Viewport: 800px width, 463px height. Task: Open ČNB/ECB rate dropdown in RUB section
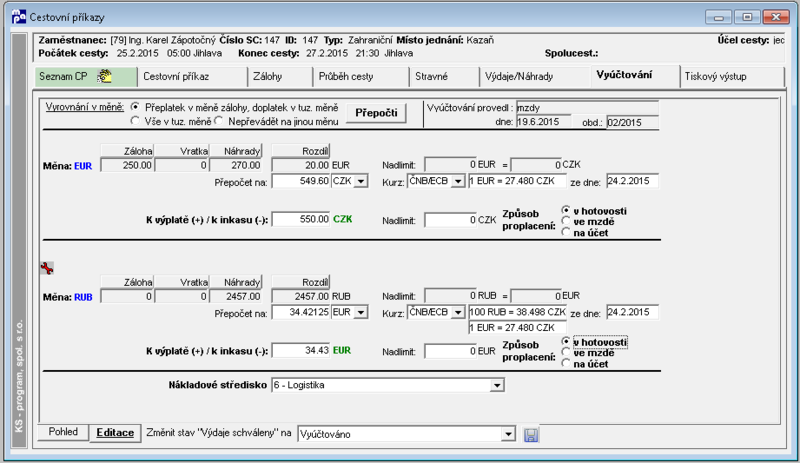(x=458, y=312)
